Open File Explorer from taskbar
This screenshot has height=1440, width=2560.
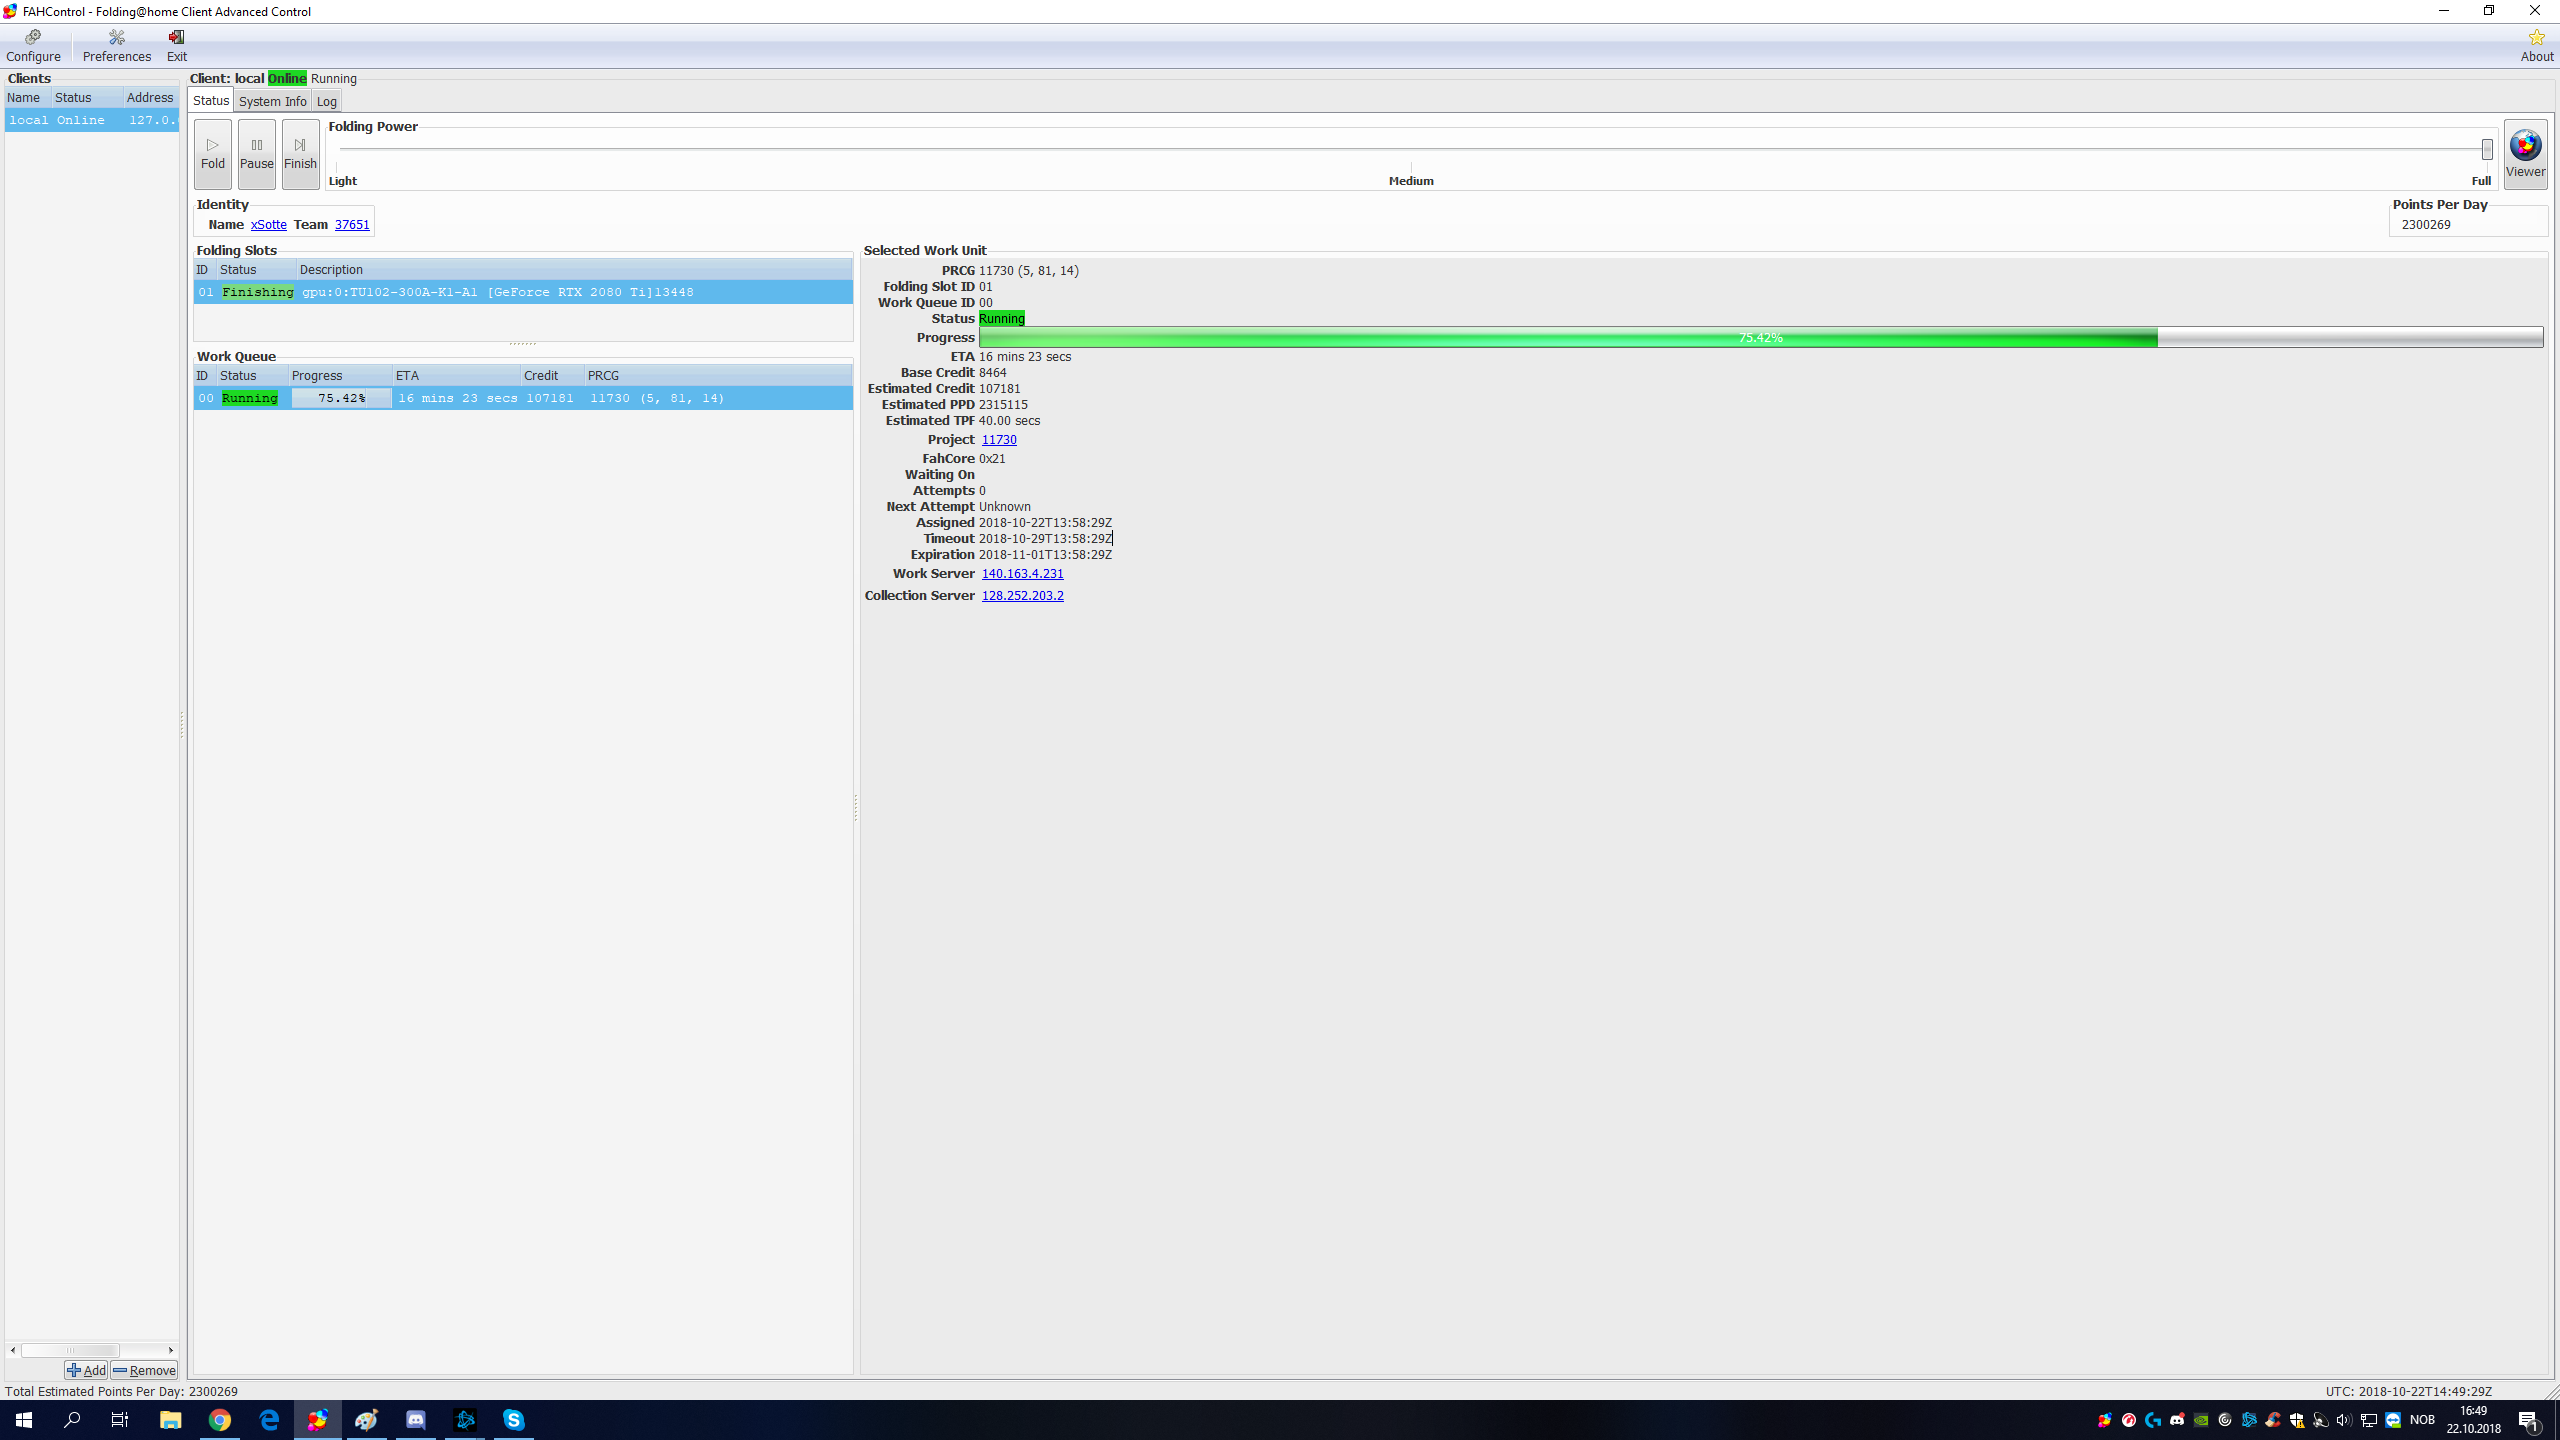click(170, 1420)
